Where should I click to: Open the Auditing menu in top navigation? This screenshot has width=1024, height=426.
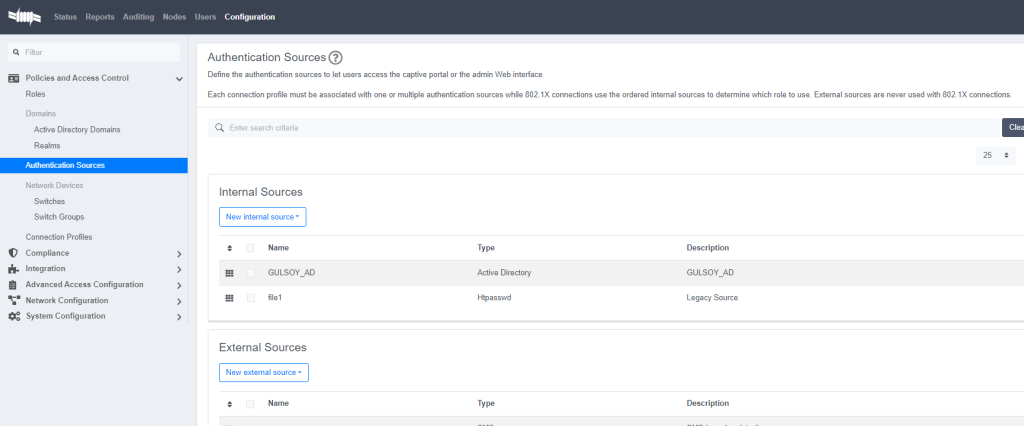pyautogui.click(x=137, y=17)
